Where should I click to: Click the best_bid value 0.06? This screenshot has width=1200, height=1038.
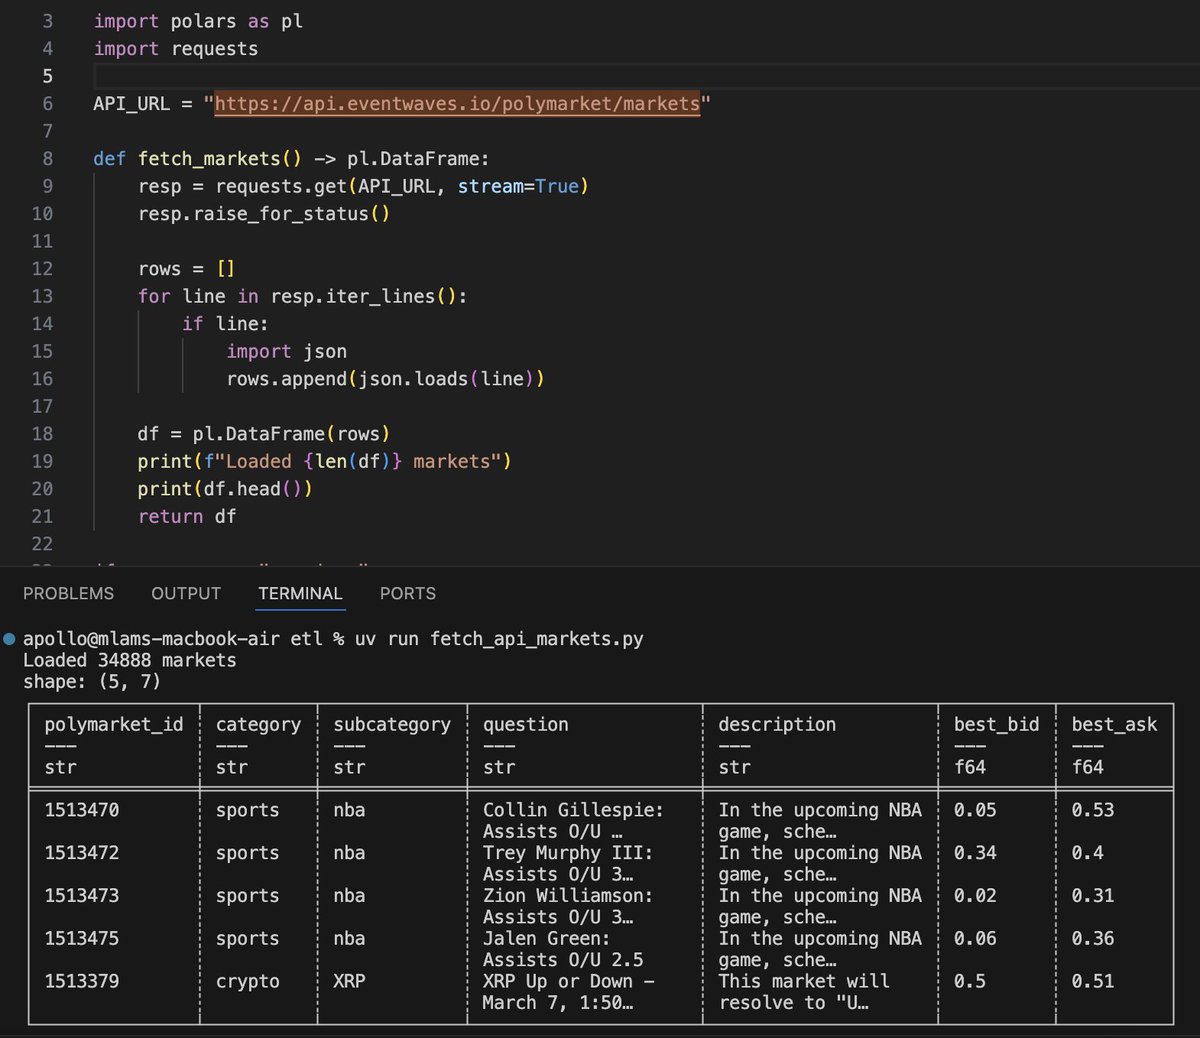[975, 938]
